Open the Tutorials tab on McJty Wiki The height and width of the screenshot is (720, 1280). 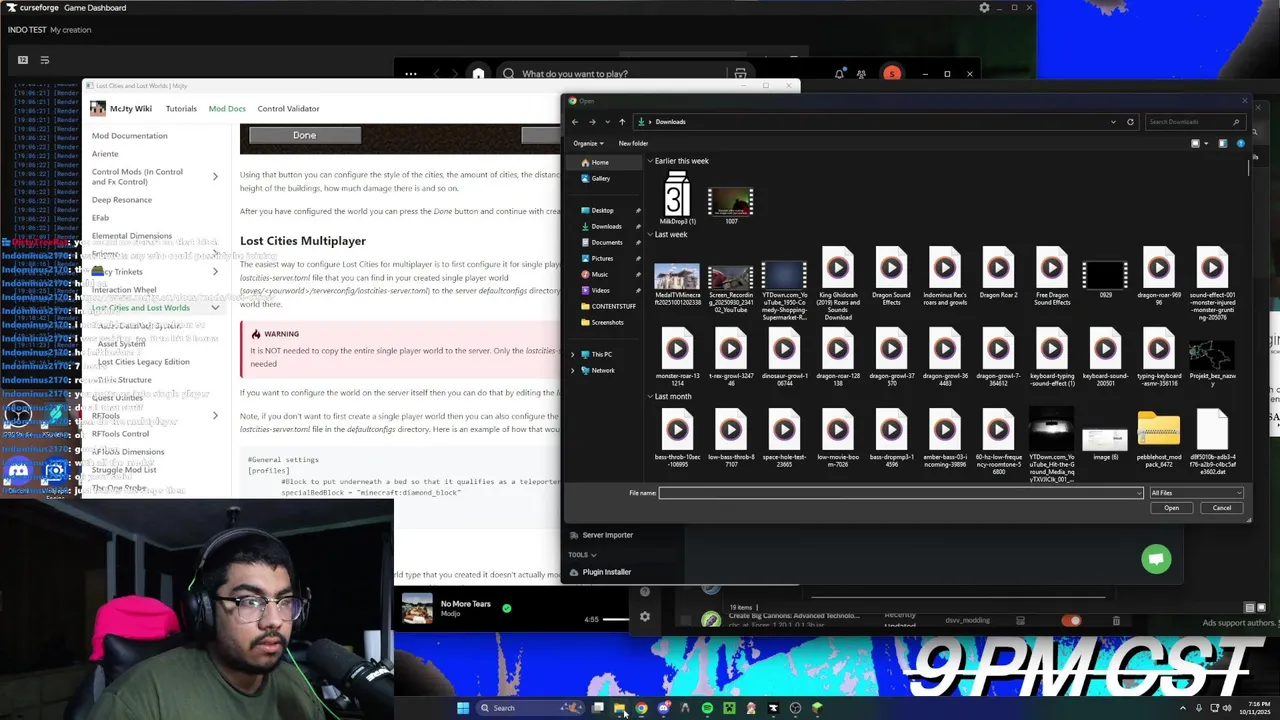(x=181, y=108)
